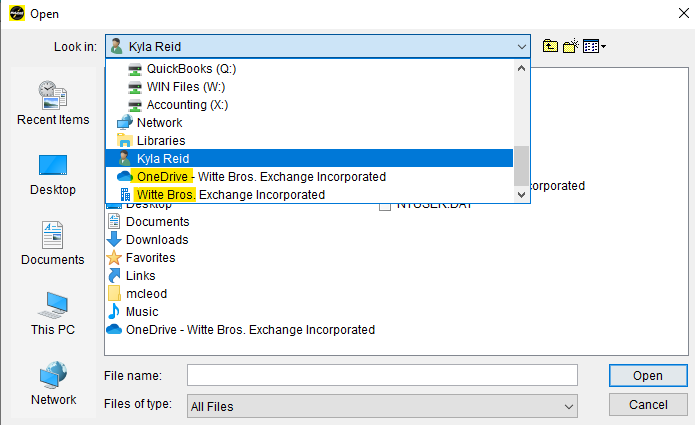Click the Create New Folder icon

(x=571, y=46)
